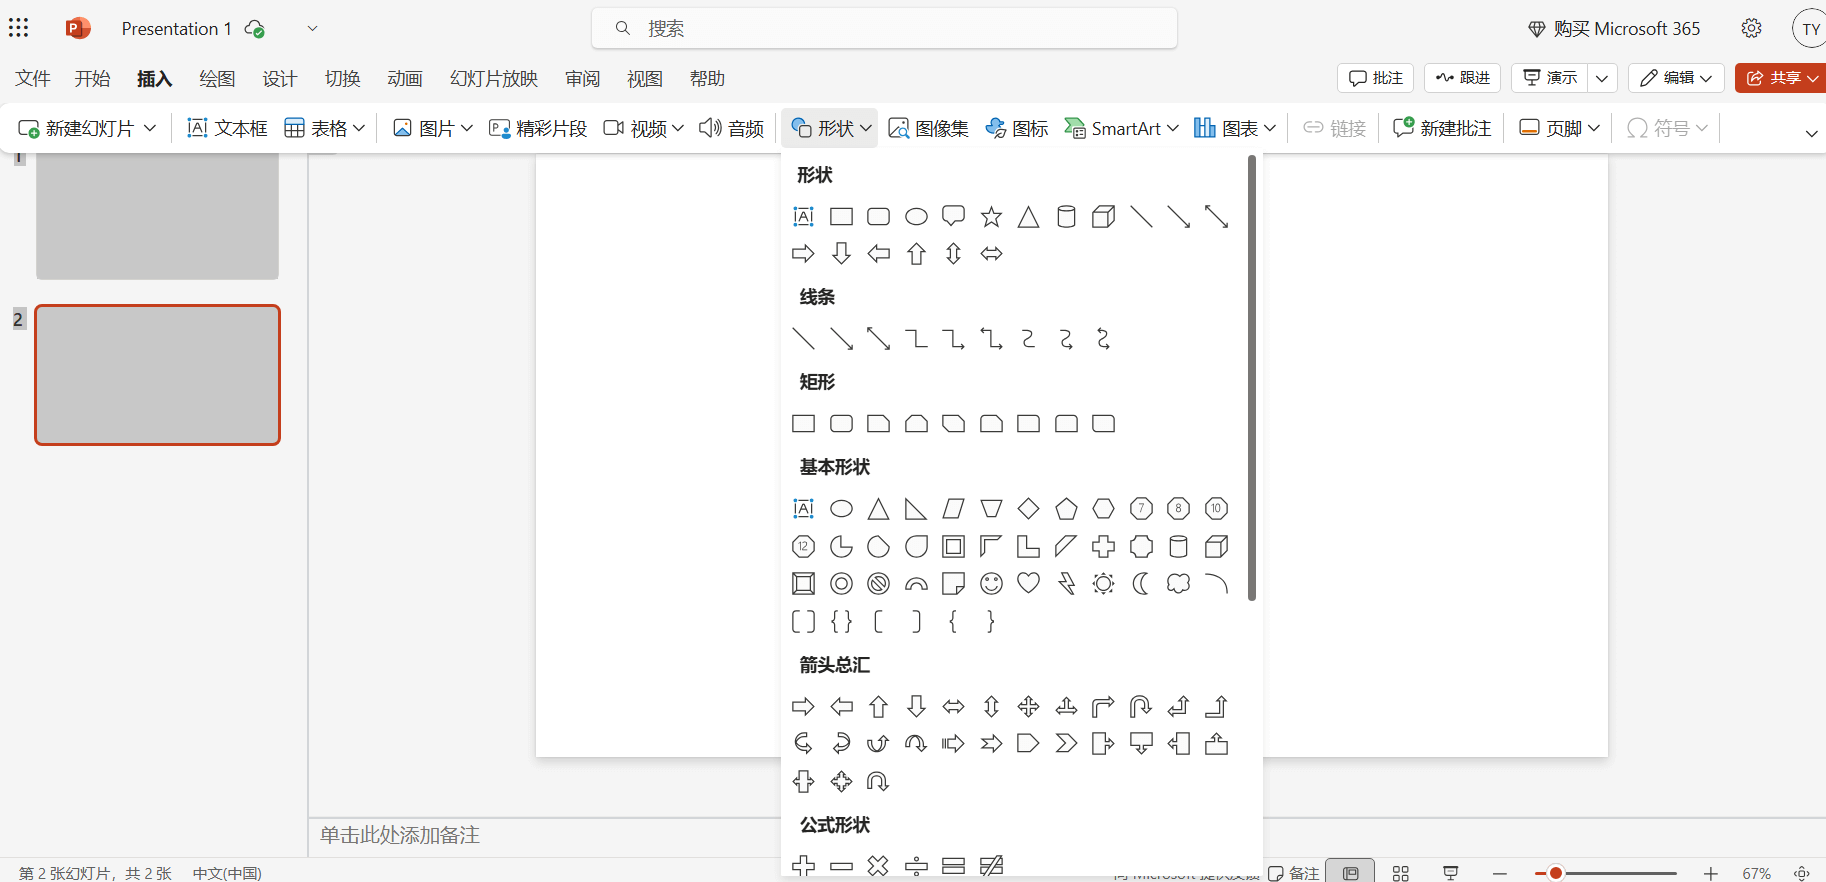1826x882 pixels.
Task: Click the zoom slider handle
Action: [1555, 873]
